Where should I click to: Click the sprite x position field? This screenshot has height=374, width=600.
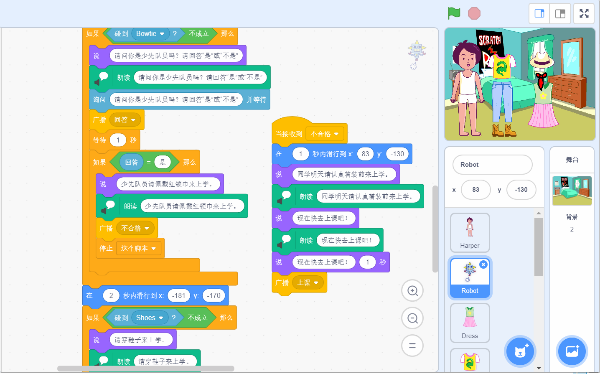[476, 189]
